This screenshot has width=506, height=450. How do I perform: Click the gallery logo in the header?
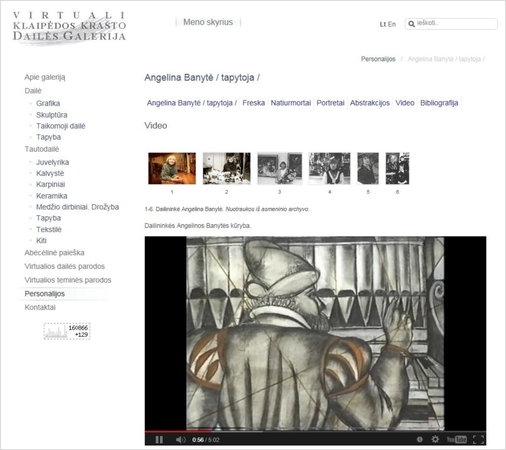tap(69, 27)
